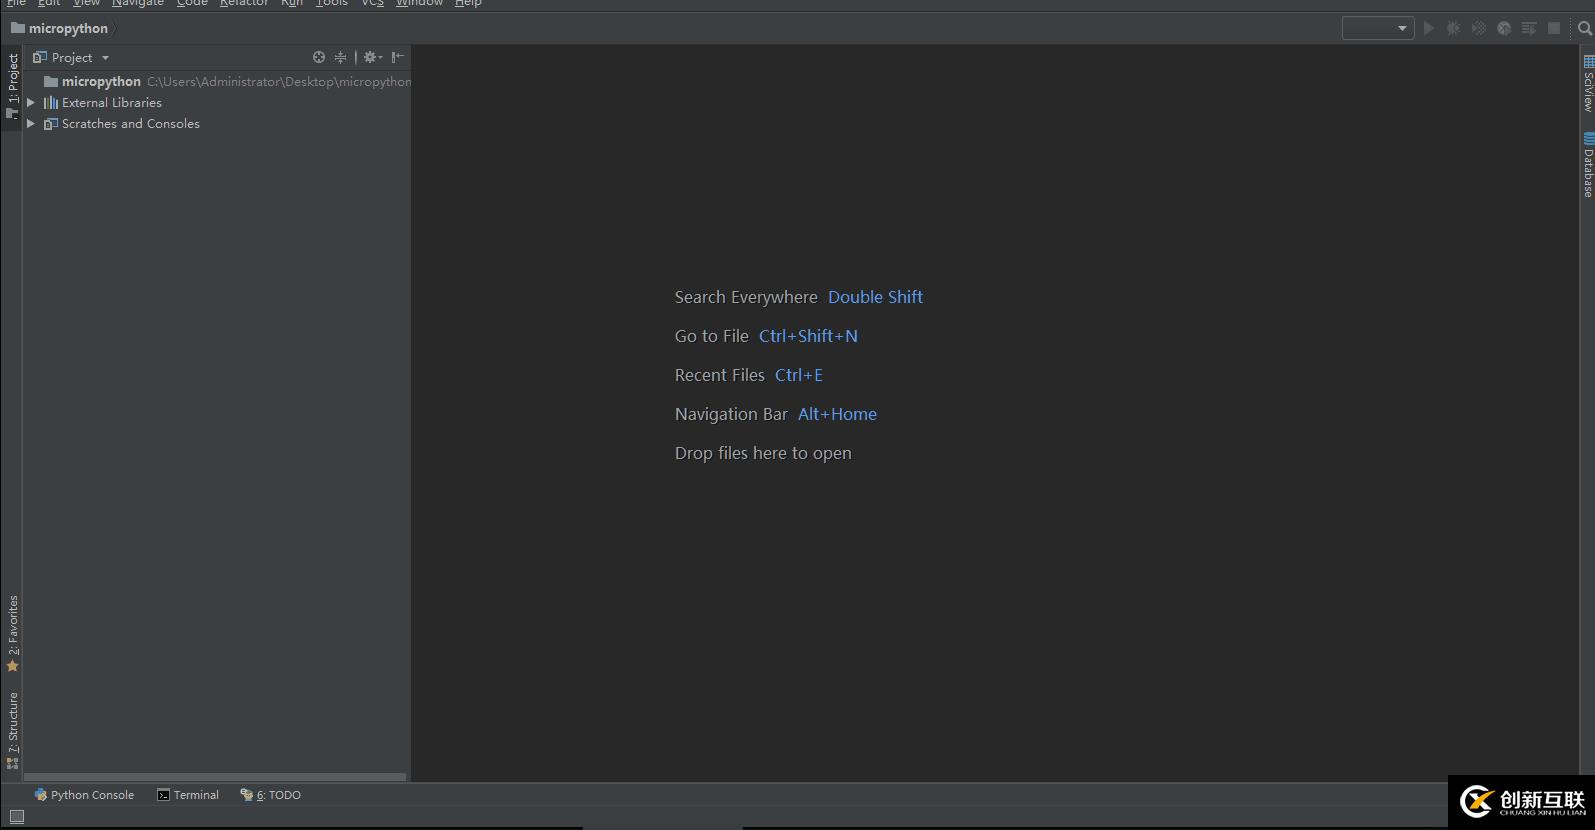Select the Scratches and Consoles tree row
This screenshot has height=830, width=1595.
[216, 123]
